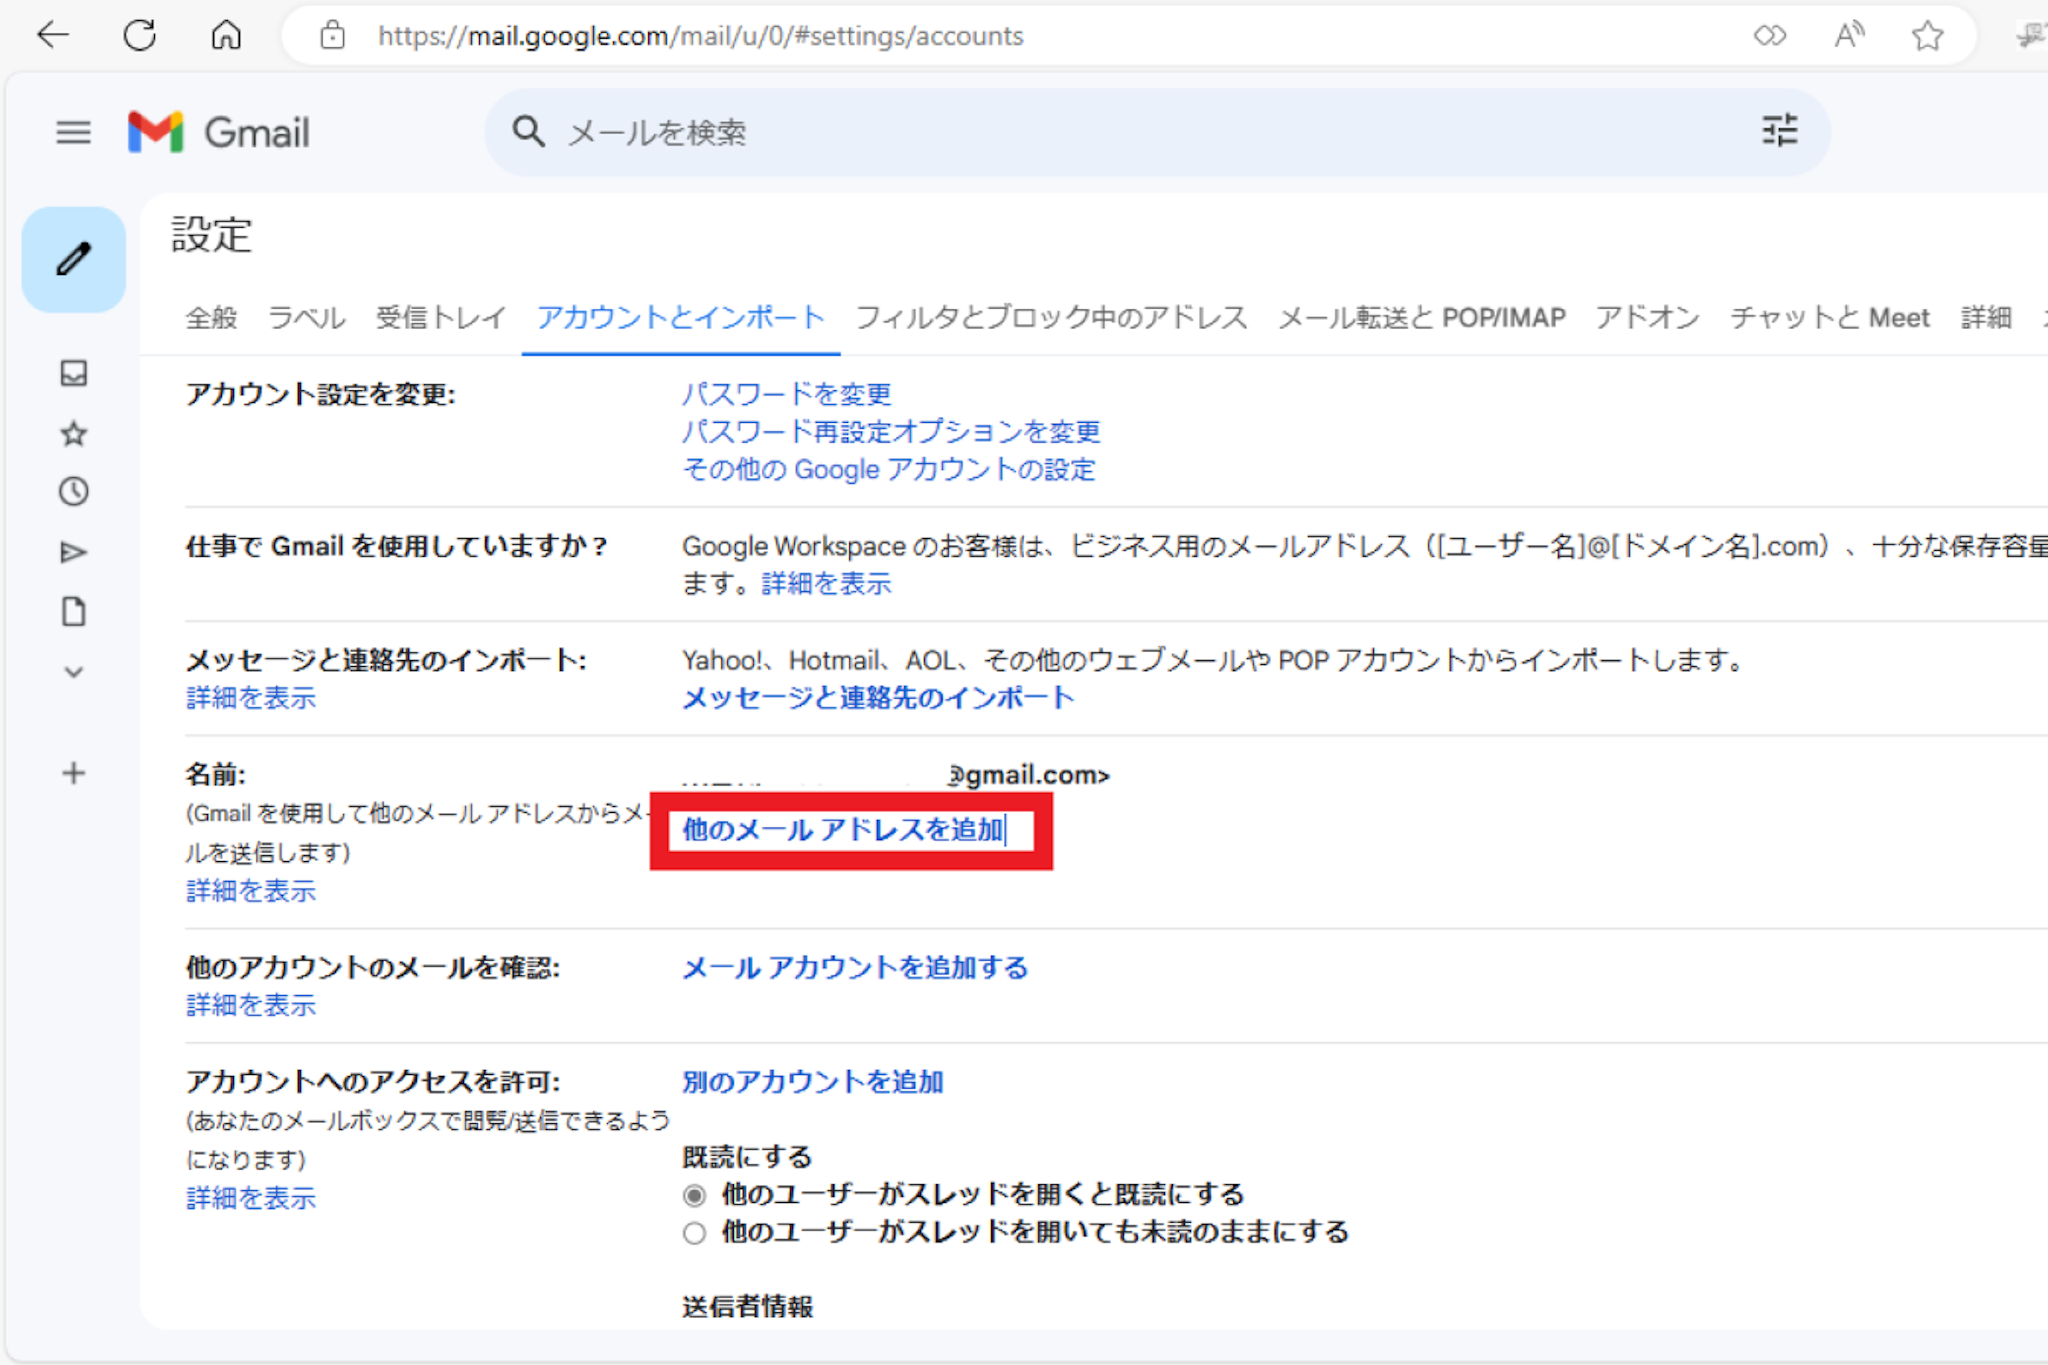The width and height of the screenshot is (2048, 1365).
Task: Reload the page in browser
Action: click(x=139, y=36)
